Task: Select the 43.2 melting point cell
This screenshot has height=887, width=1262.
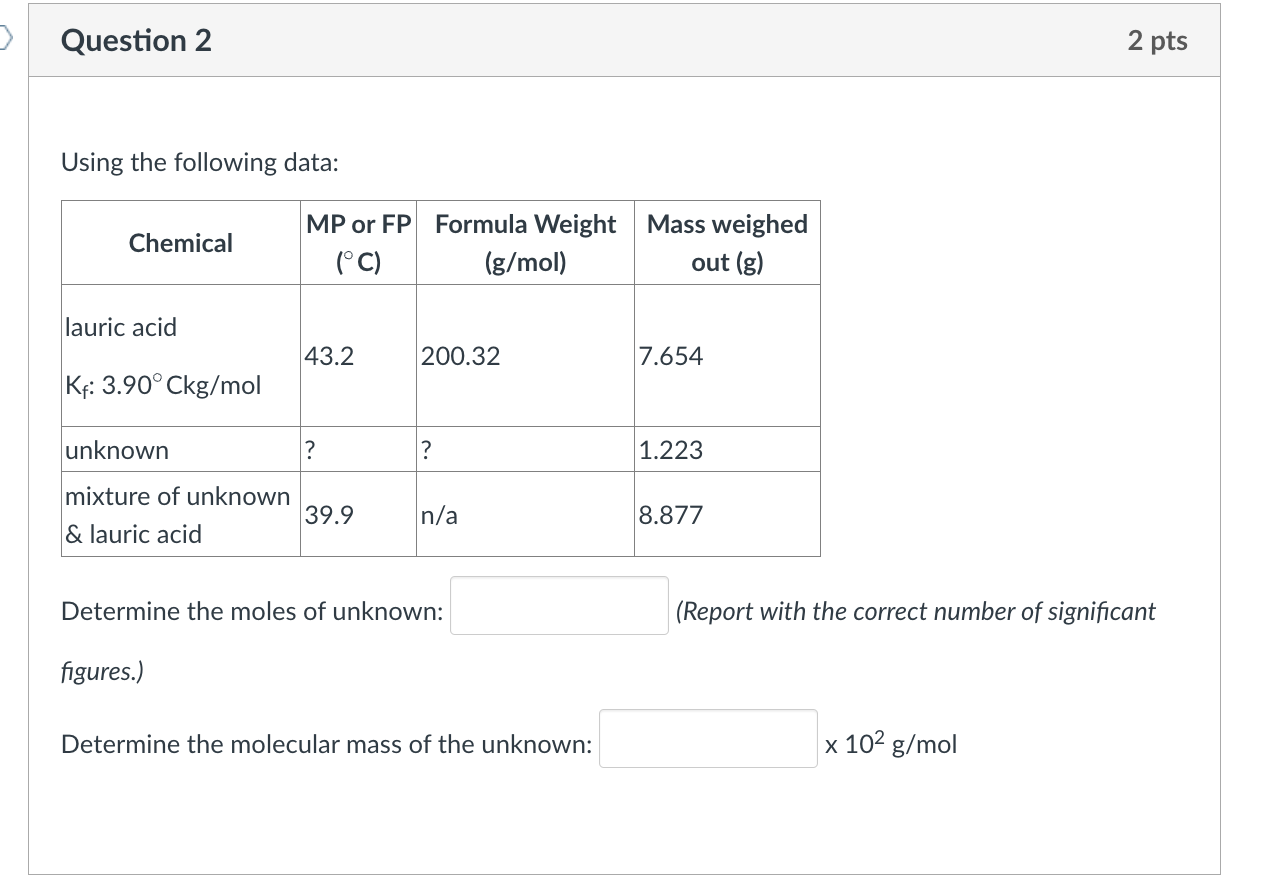Action: (328, 356)
